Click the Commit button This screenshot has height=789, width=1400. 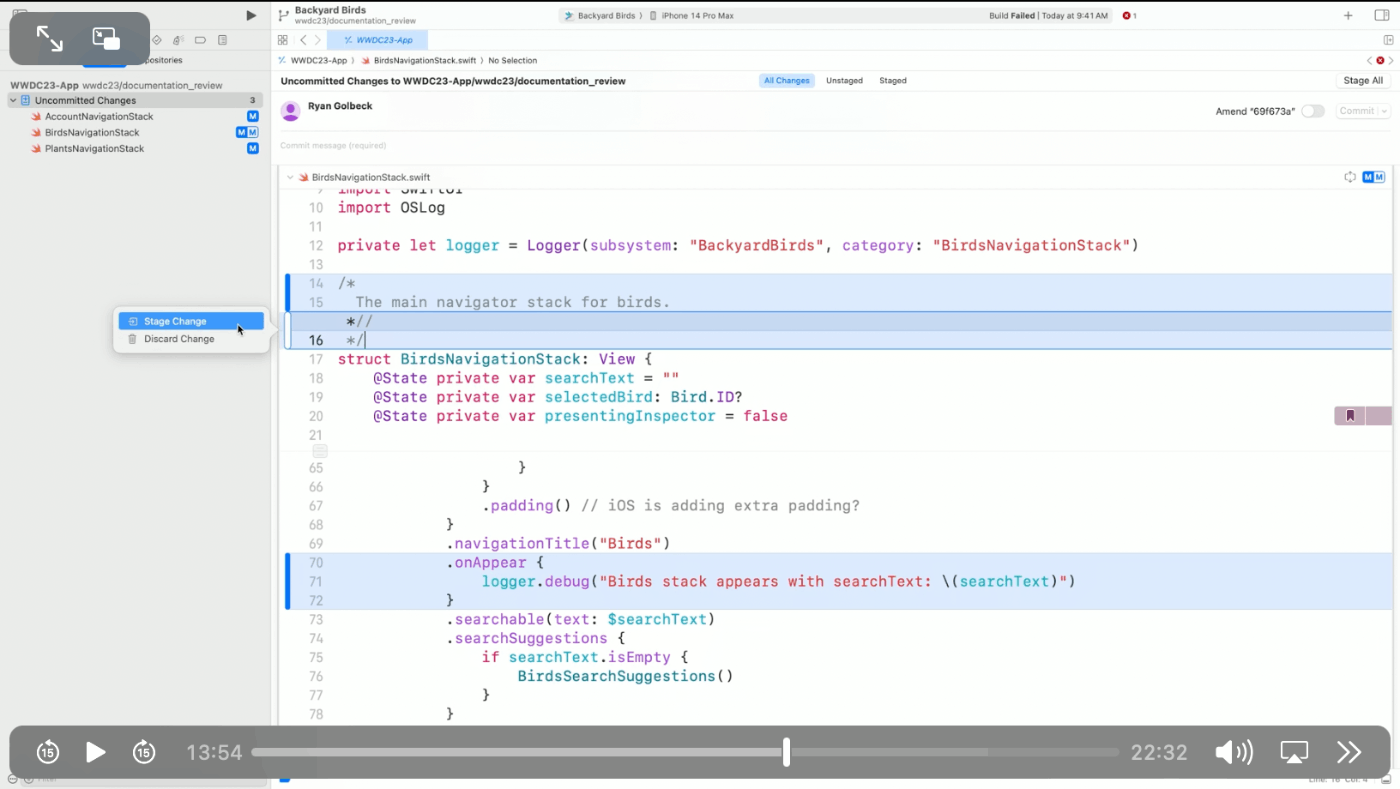coord(1357,111)
